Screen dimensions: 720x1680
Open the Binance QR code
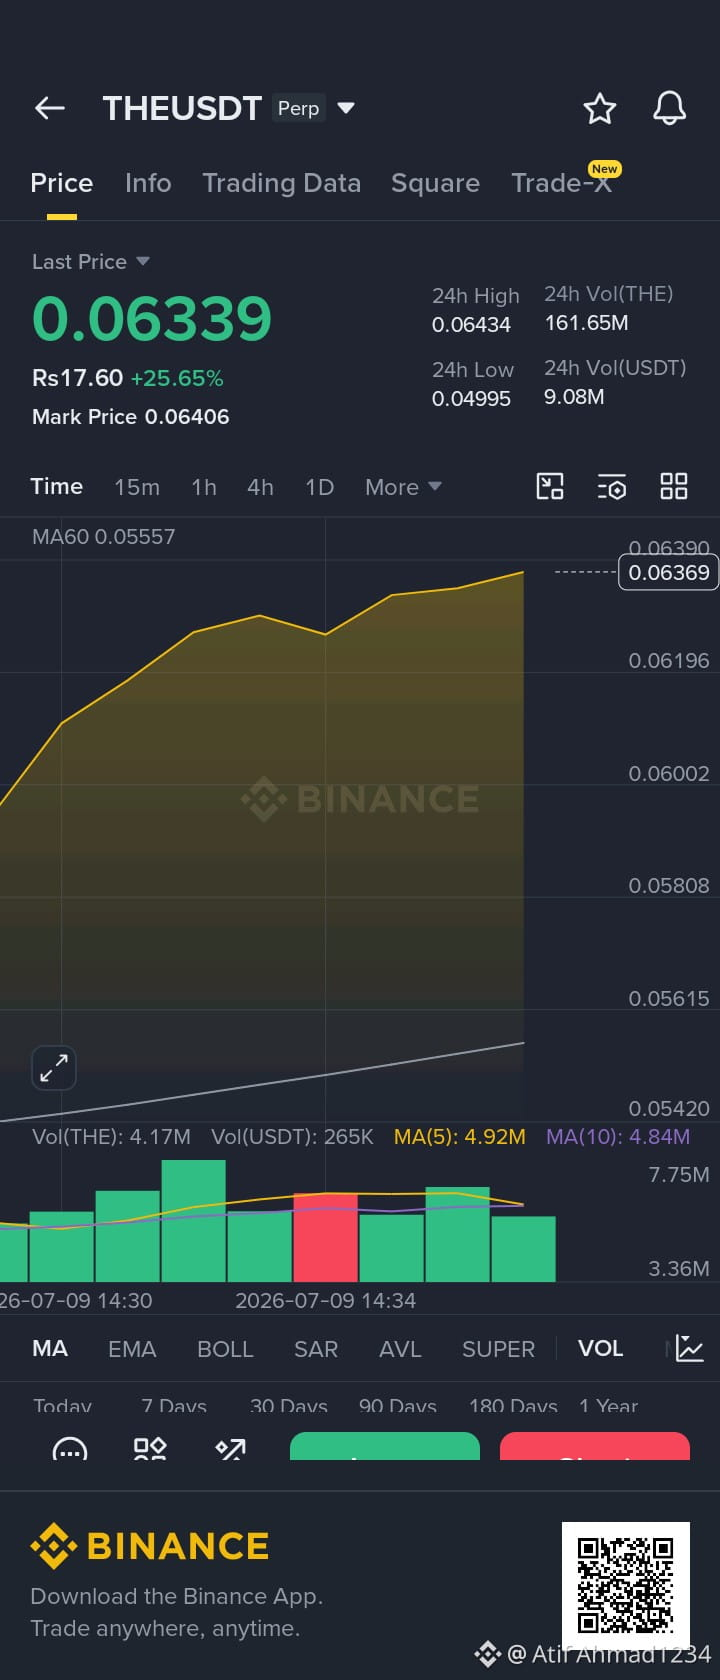tap(626, 1586)
